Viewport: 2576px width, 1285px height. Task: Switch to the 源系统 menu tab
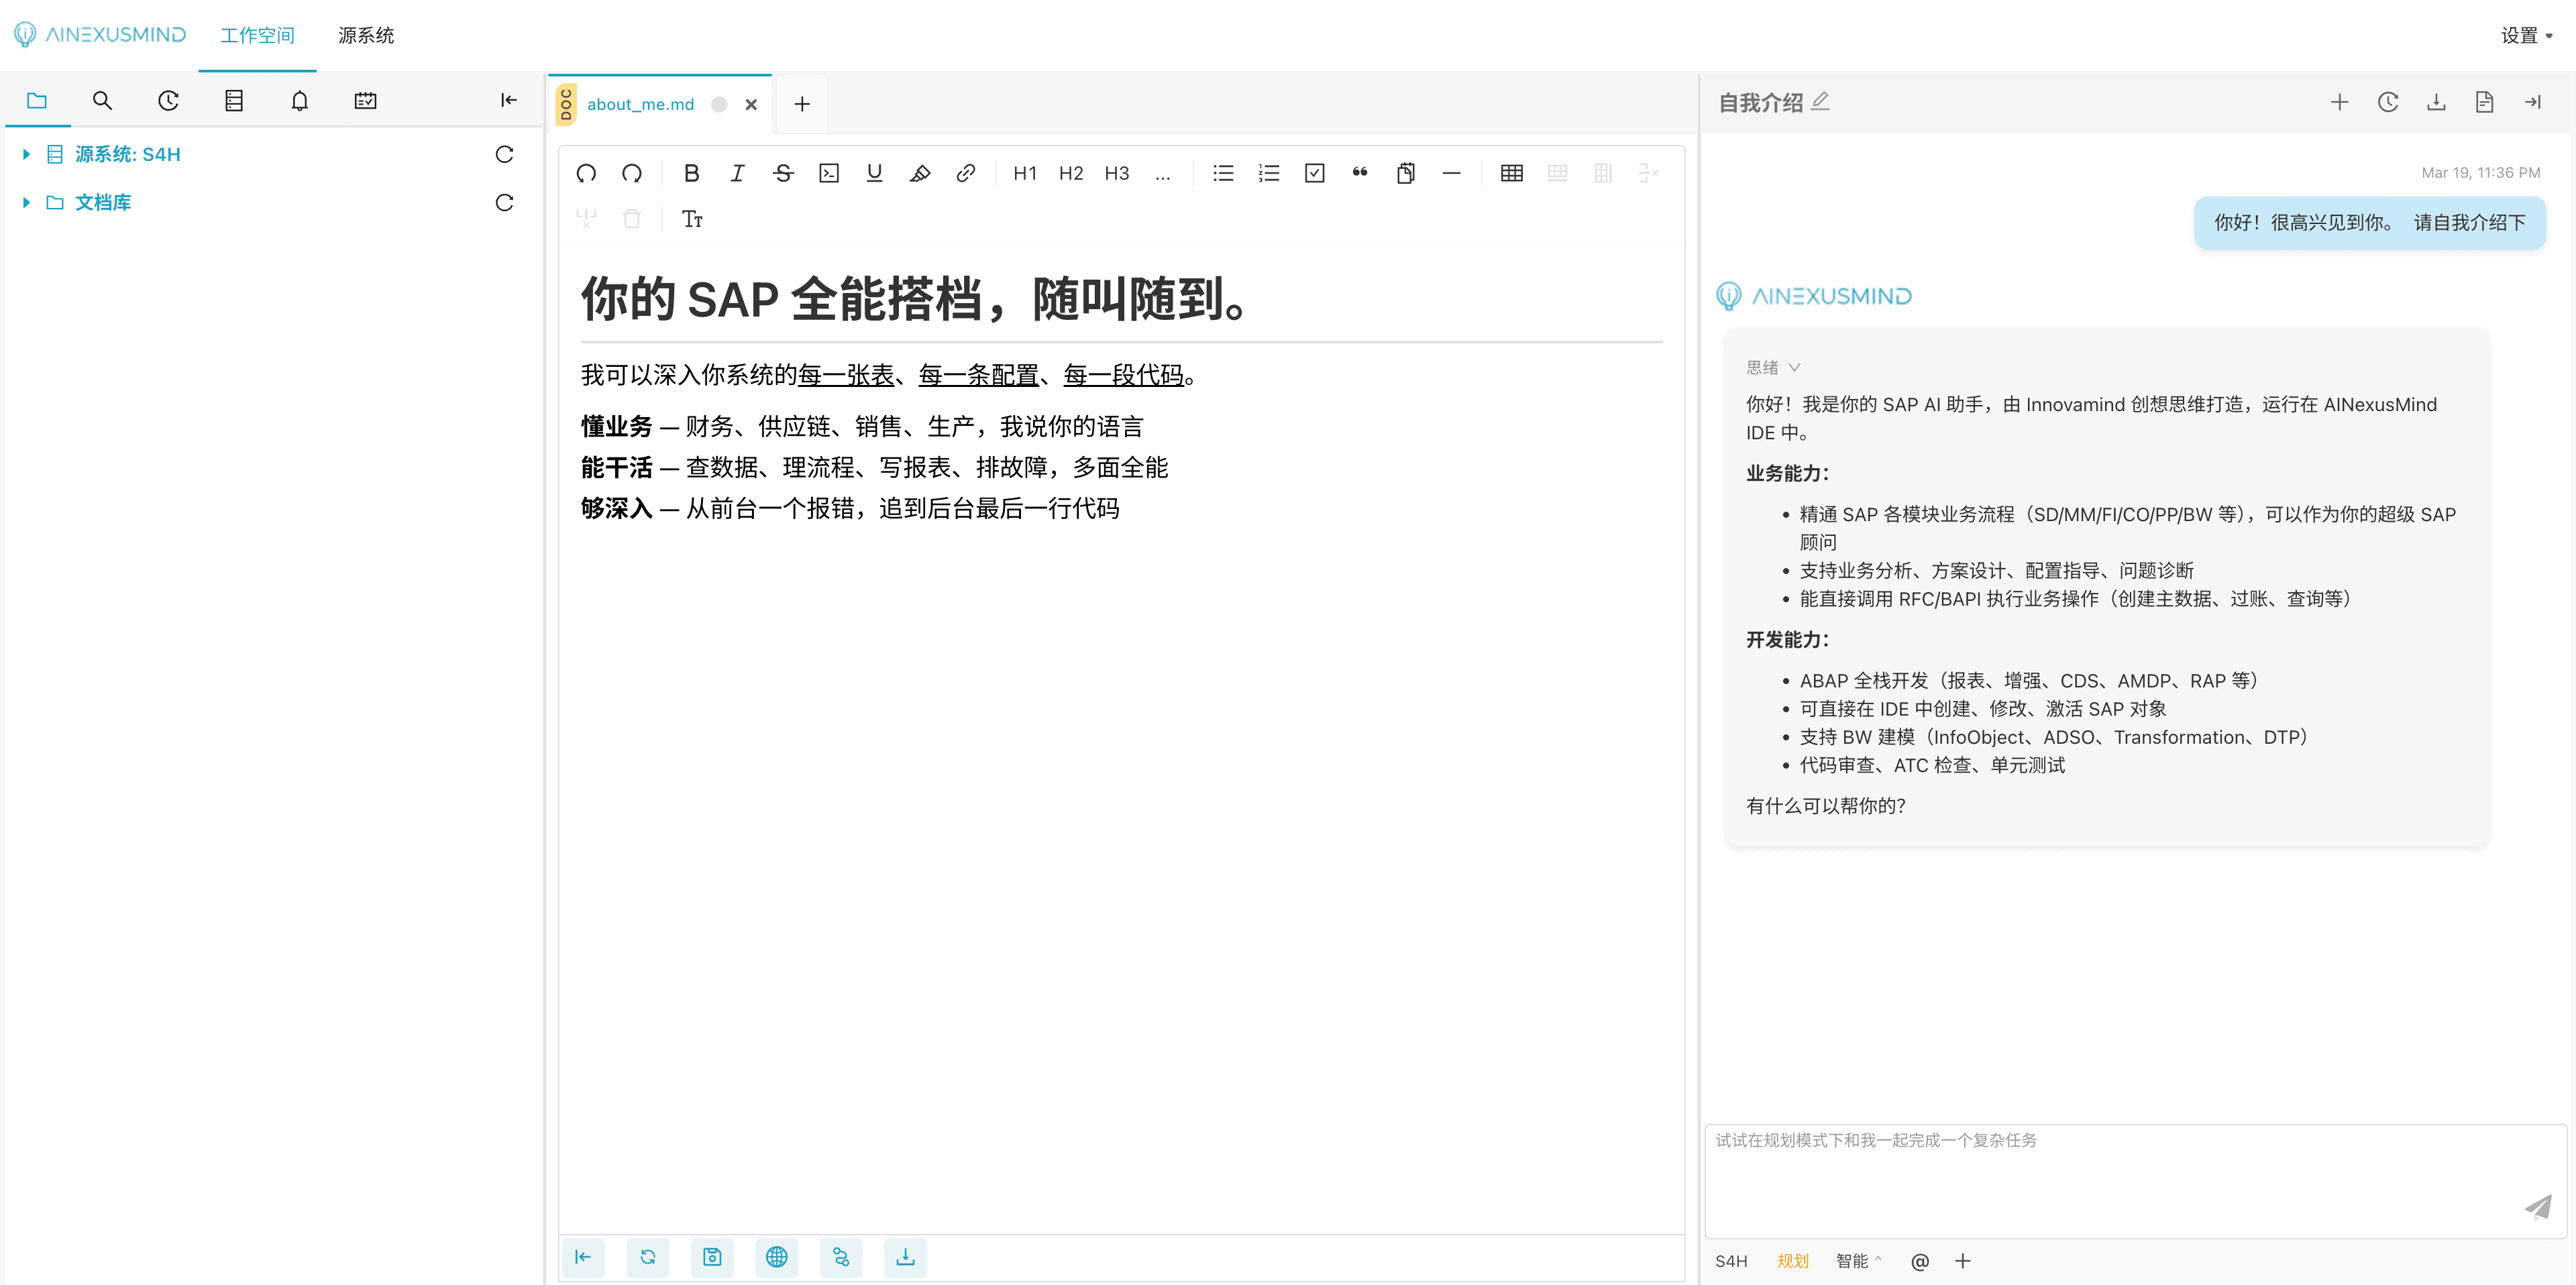[x=366, y=35]
